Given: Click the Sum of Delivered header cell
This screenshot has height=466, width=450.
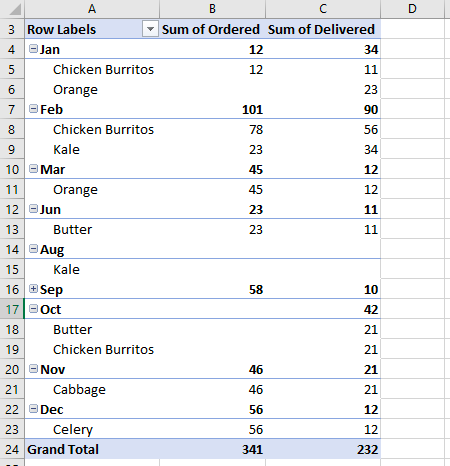Looking at the screenshot, I should (x=323, y=29).
